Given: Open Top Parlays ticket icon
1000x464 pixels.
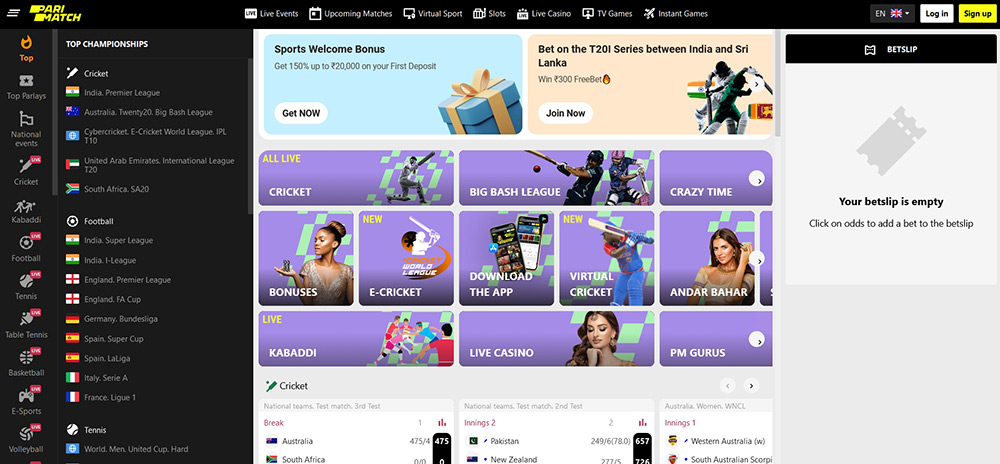Looking at the screenshot, I should point(26,81).
